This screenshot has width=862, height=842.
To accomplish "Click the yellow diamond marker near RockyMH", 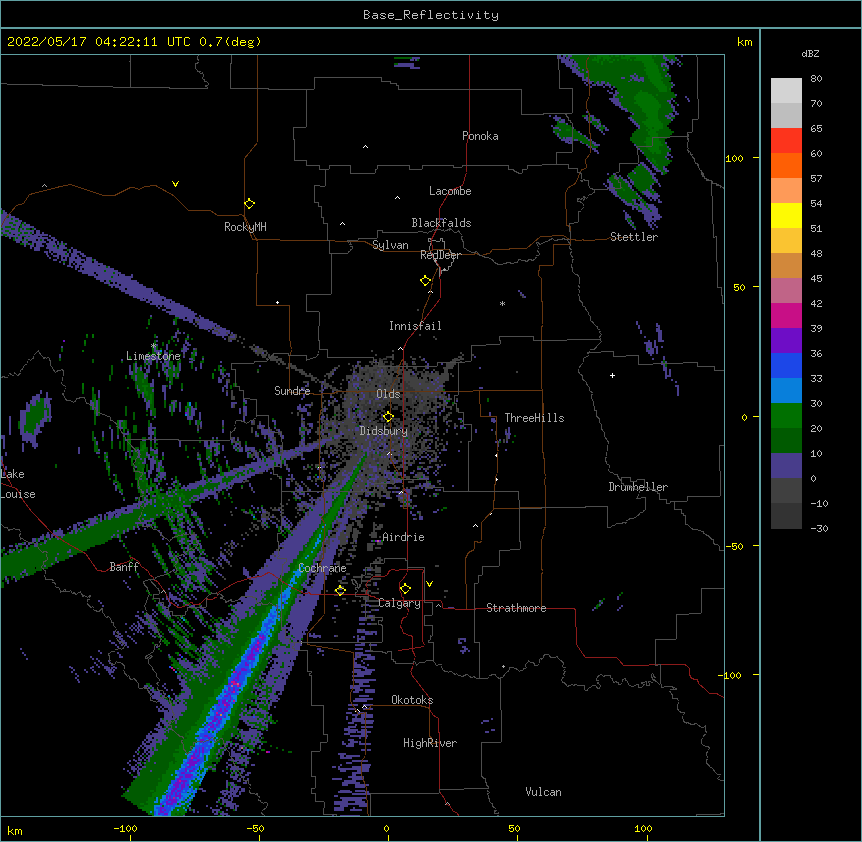I will 250,204.
